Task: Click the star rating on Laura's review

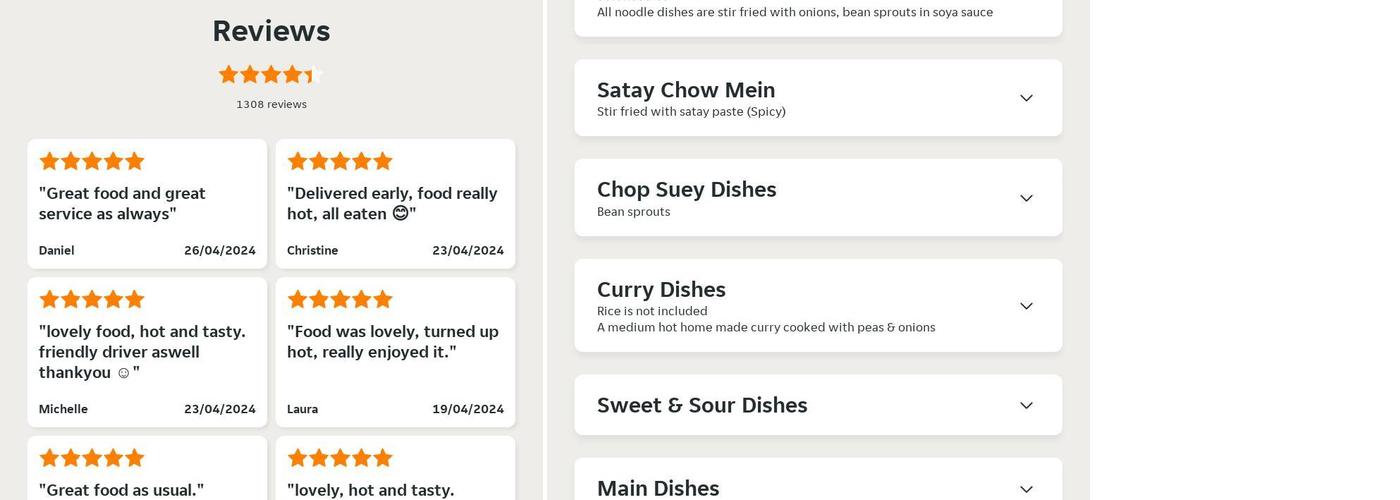Action: (340, 299)
